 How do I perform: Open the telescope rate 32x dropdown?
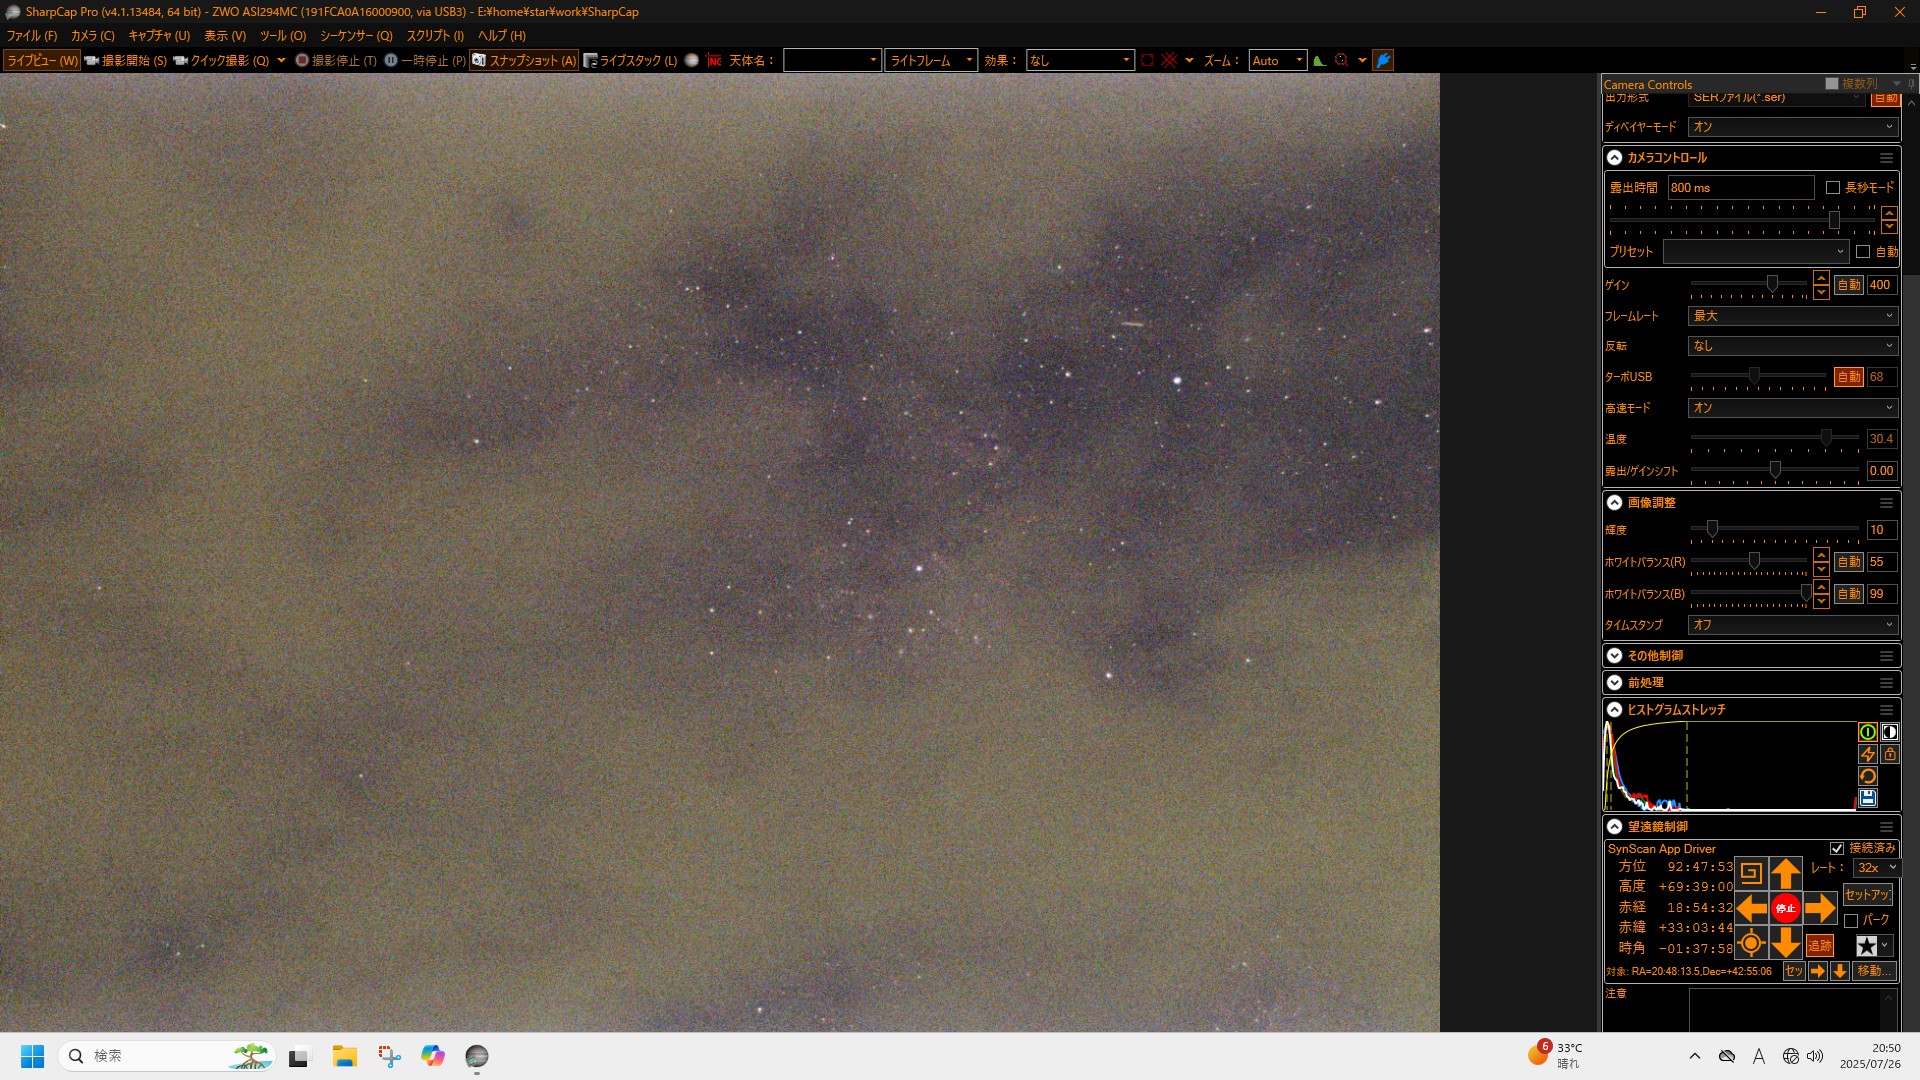click(x=1876, y=868)
